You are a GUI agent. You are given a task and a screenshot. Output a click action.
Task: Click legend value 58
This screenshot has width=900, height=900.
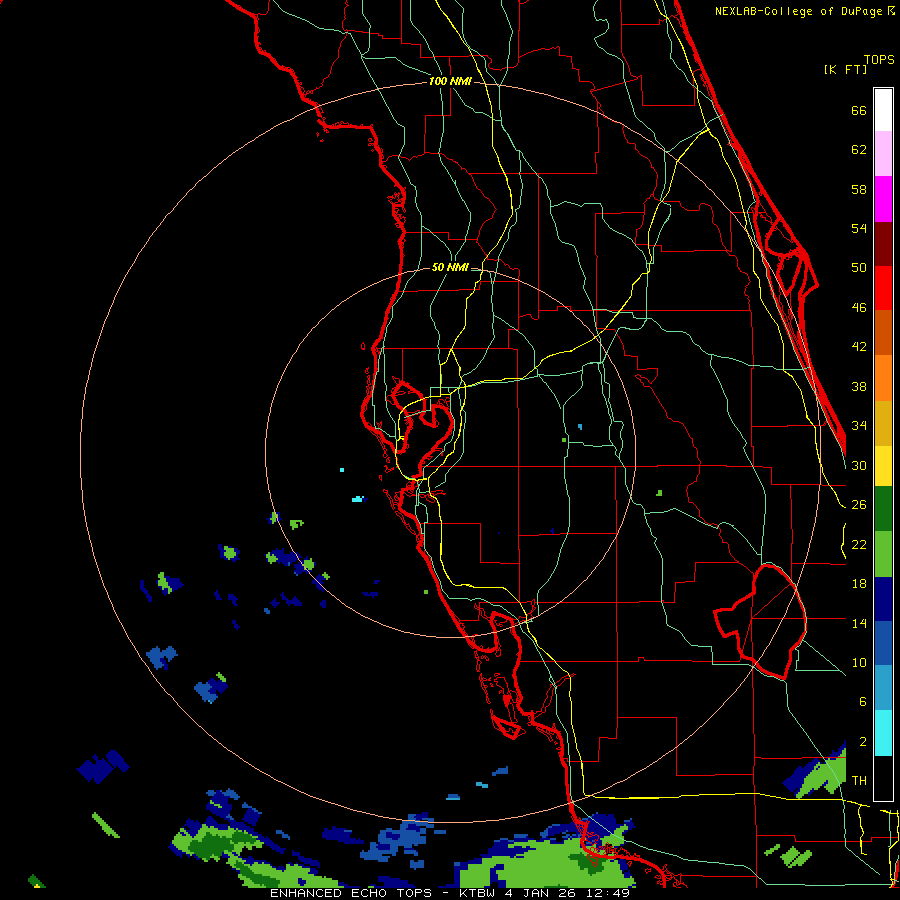tap(859, 189)
